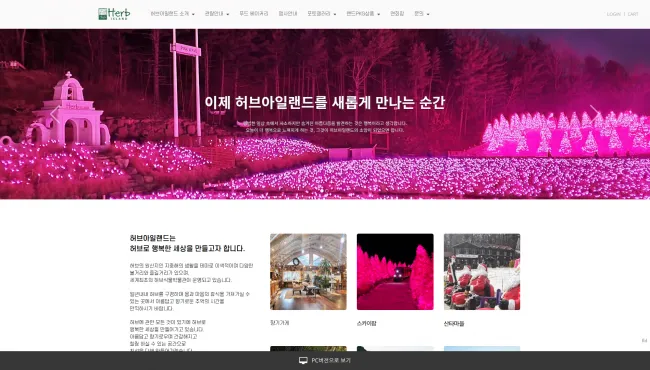The height and width of the screenshot is (370, 650).
Task: Open the 산타마을 Santa figures thumbnail
Action: pyautogui.click(x=482, y=271)
